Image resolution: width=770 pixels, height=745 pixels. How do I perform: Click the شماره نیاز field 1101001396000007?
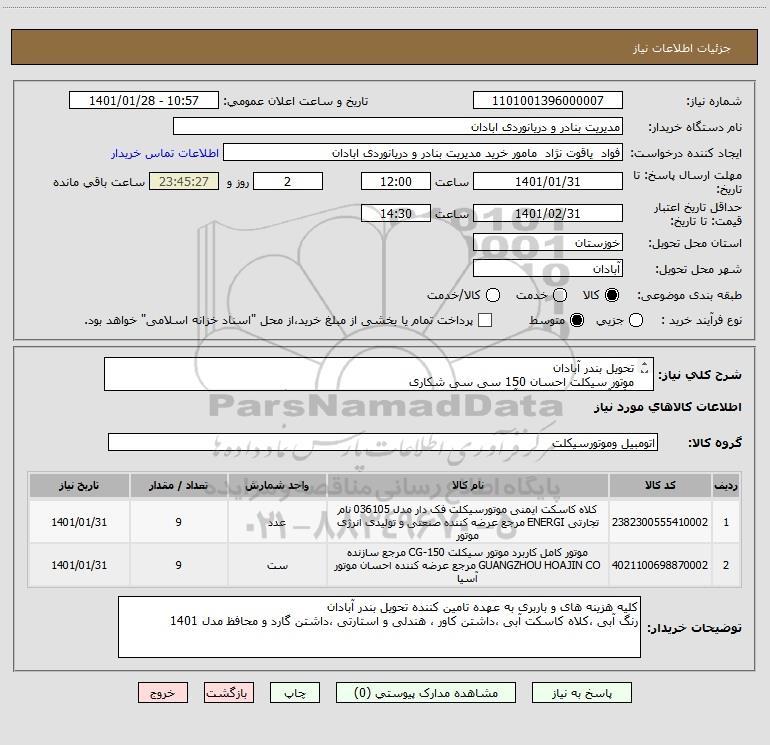[548, 101]
